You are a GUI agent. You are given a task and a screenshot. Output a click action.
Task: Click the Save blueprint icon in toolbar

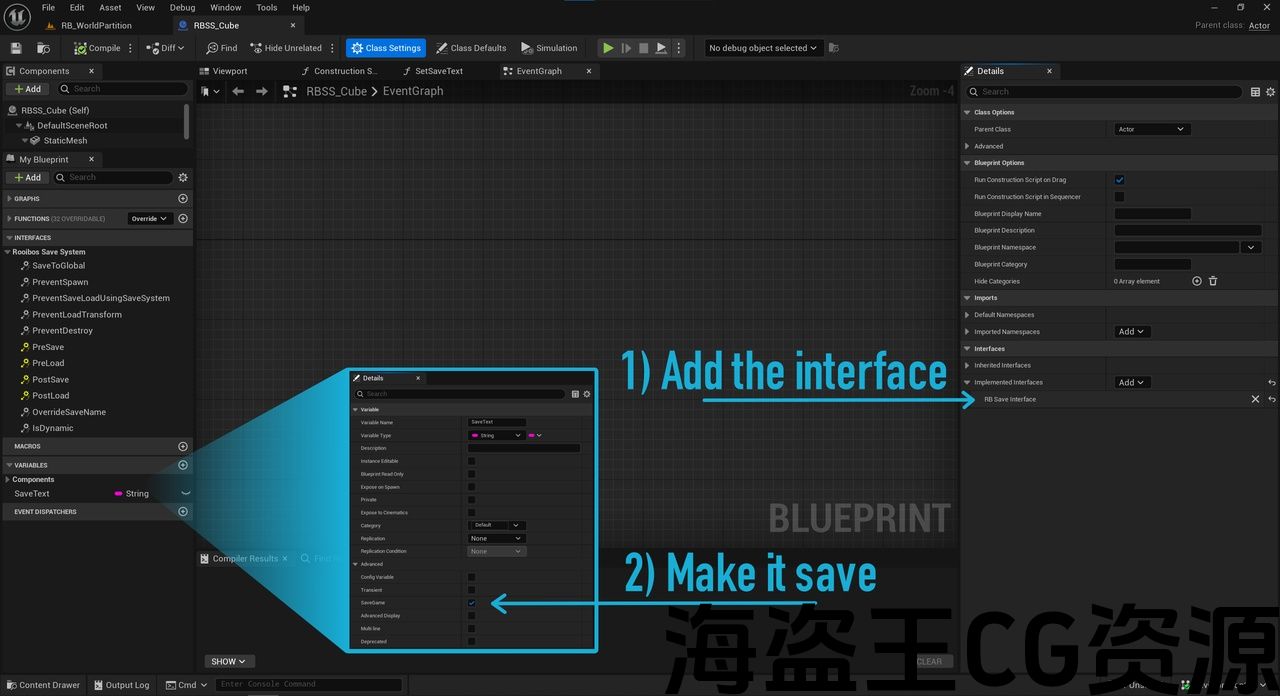click(x=16, y=48)
